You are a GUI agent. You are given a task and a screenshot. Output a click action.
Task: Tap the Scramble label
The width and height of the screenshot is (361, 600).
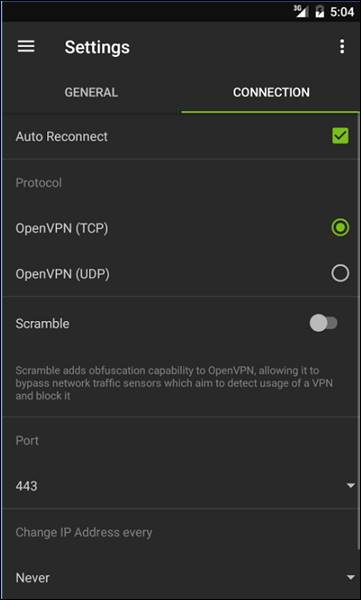pos(42,324)
